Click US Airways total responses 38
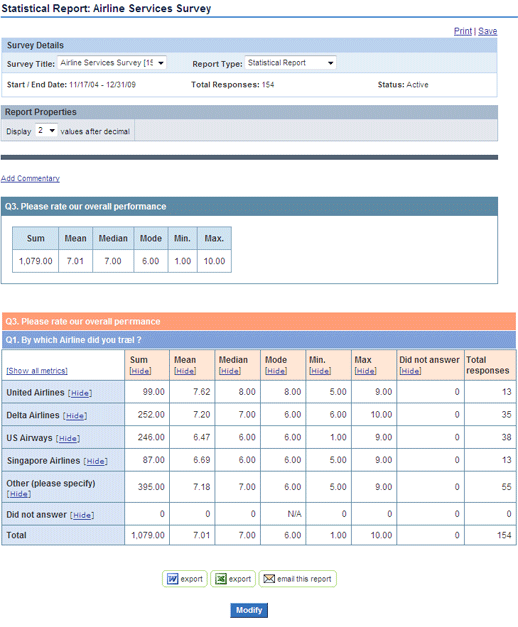Viewport: 518px width, 627px height. coord(506,437)
